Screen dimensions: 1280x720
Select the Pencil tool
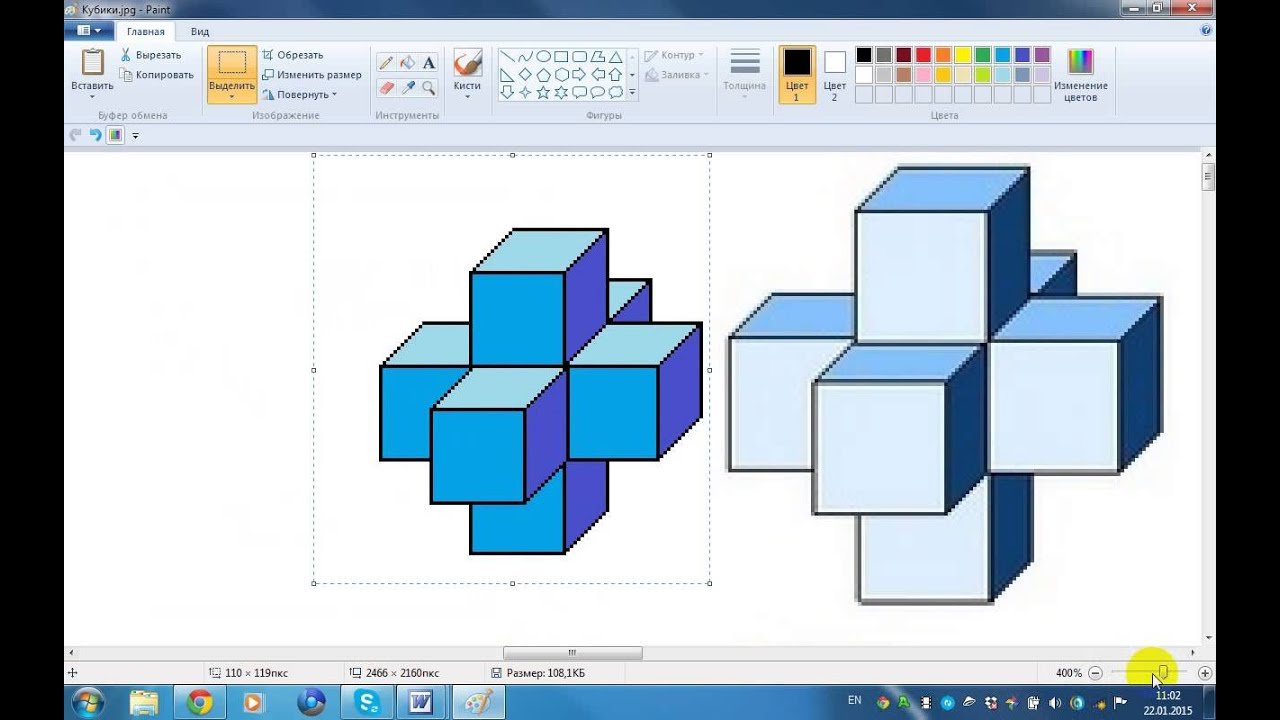[386, 63]
